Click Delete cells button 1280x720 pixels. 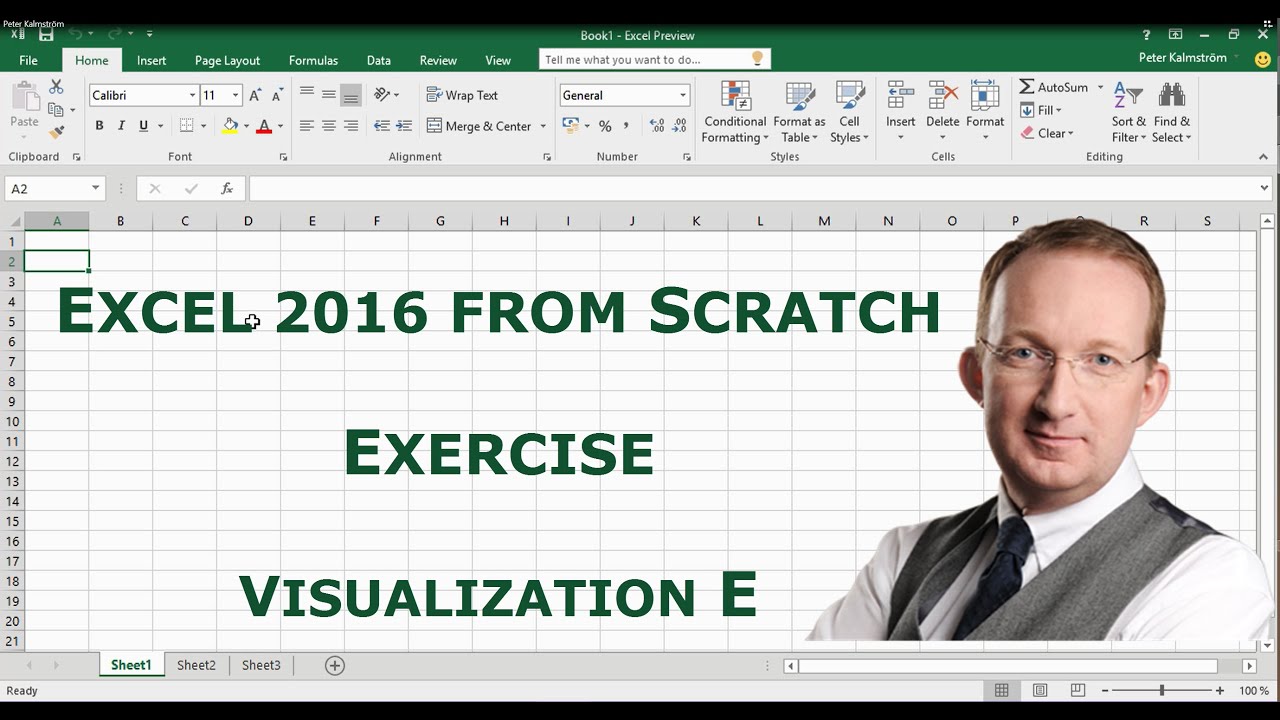click(942, 112)
